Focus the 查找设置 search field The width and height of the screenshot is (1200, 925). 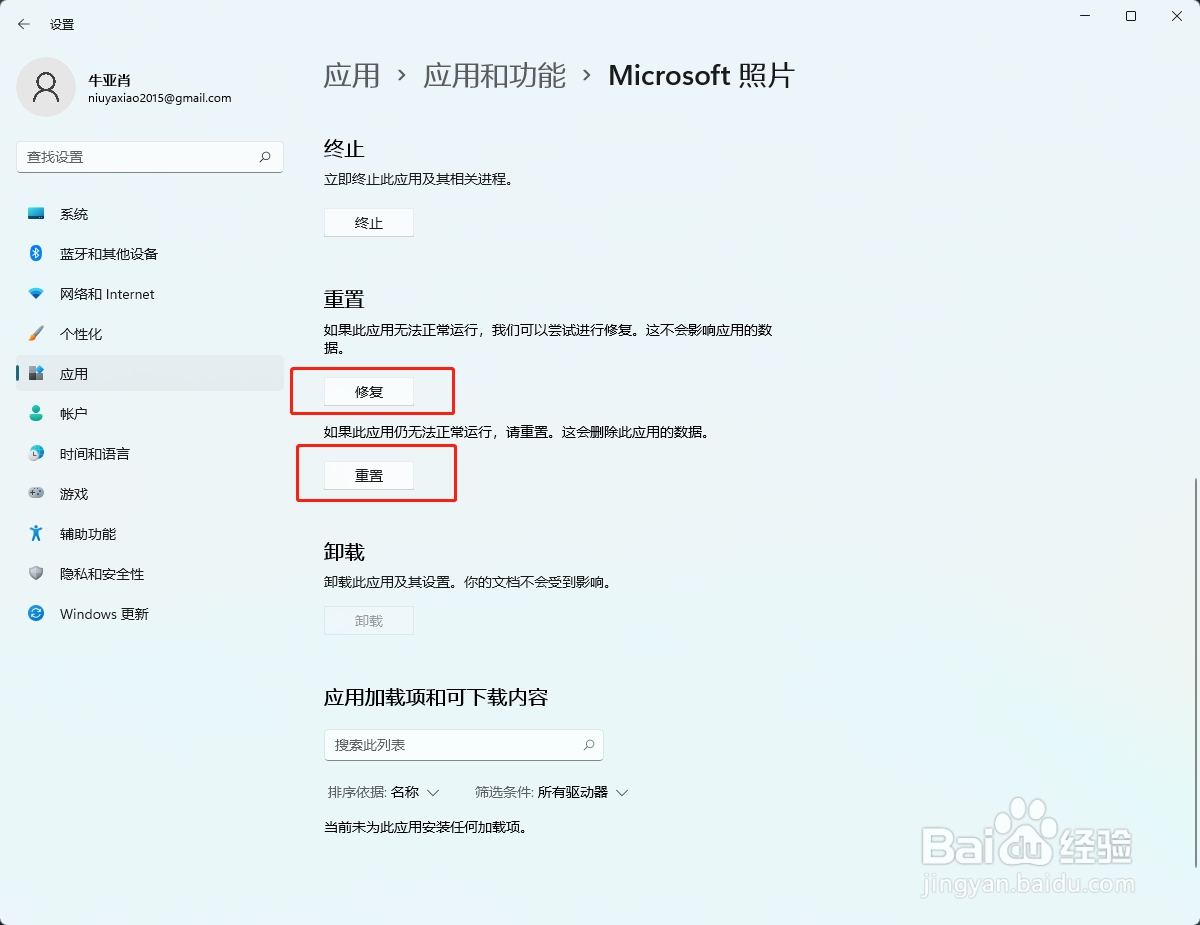click(x=150, y=157)
